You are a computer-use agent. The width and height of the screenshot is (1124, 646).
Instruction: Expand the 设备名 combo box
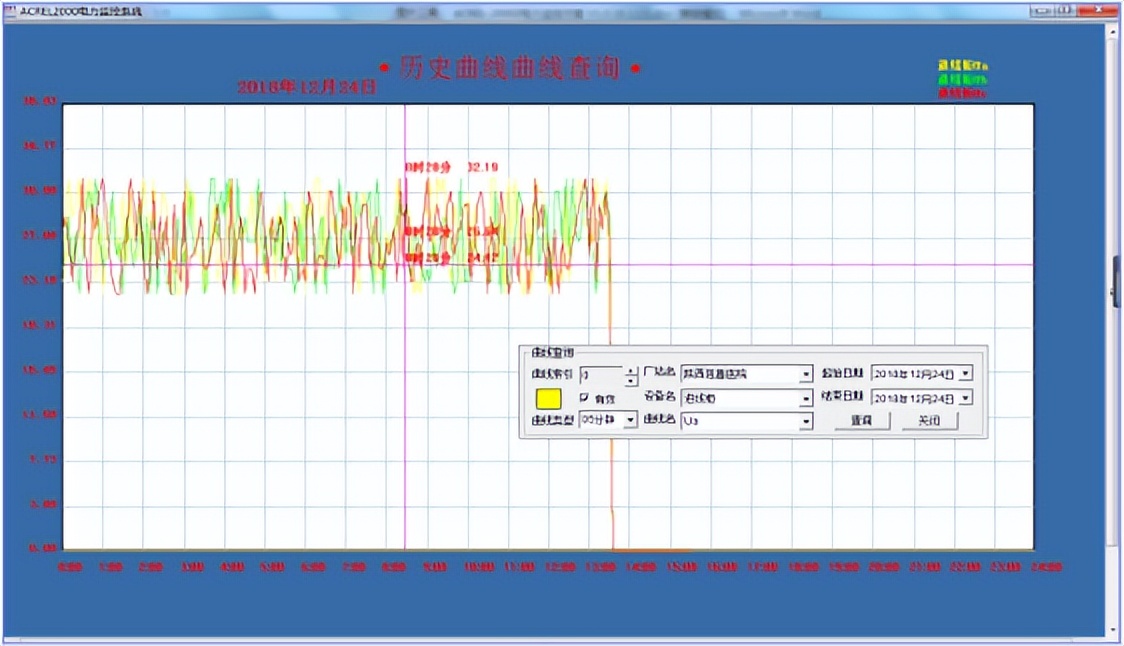(x=805, y=398)
